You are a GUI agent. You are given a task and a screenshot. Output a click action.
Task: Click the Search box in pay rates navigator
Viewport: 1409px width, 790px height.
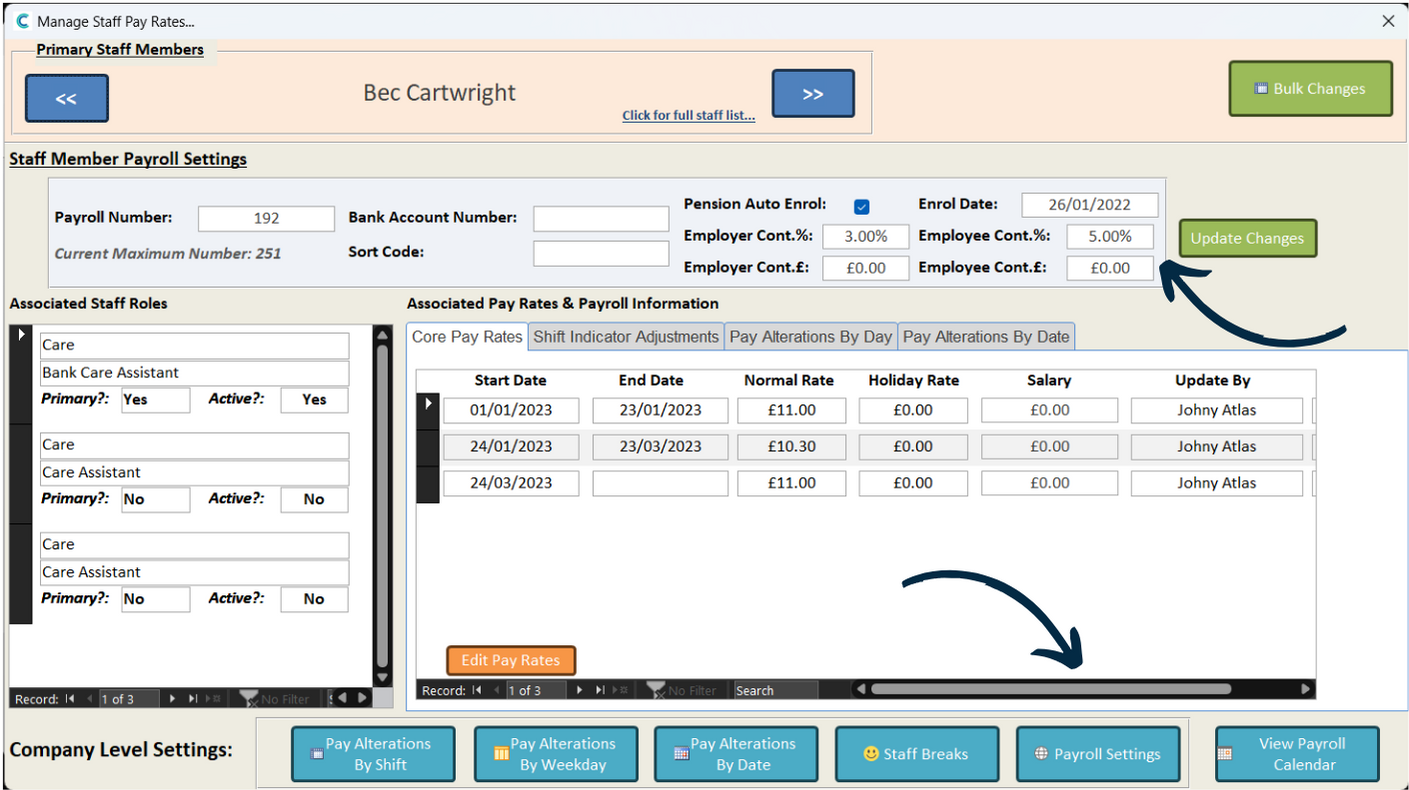point(775,690)
